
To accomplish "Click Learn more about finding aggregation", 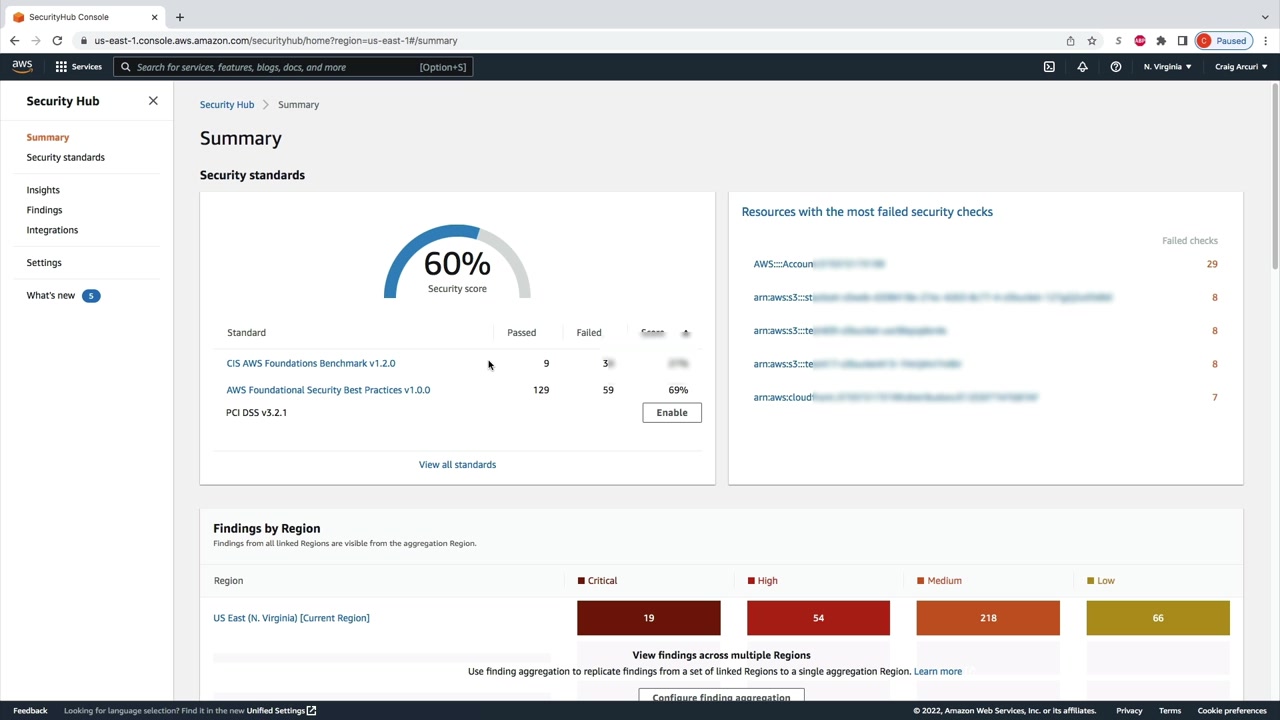I will tap(938, 672).
